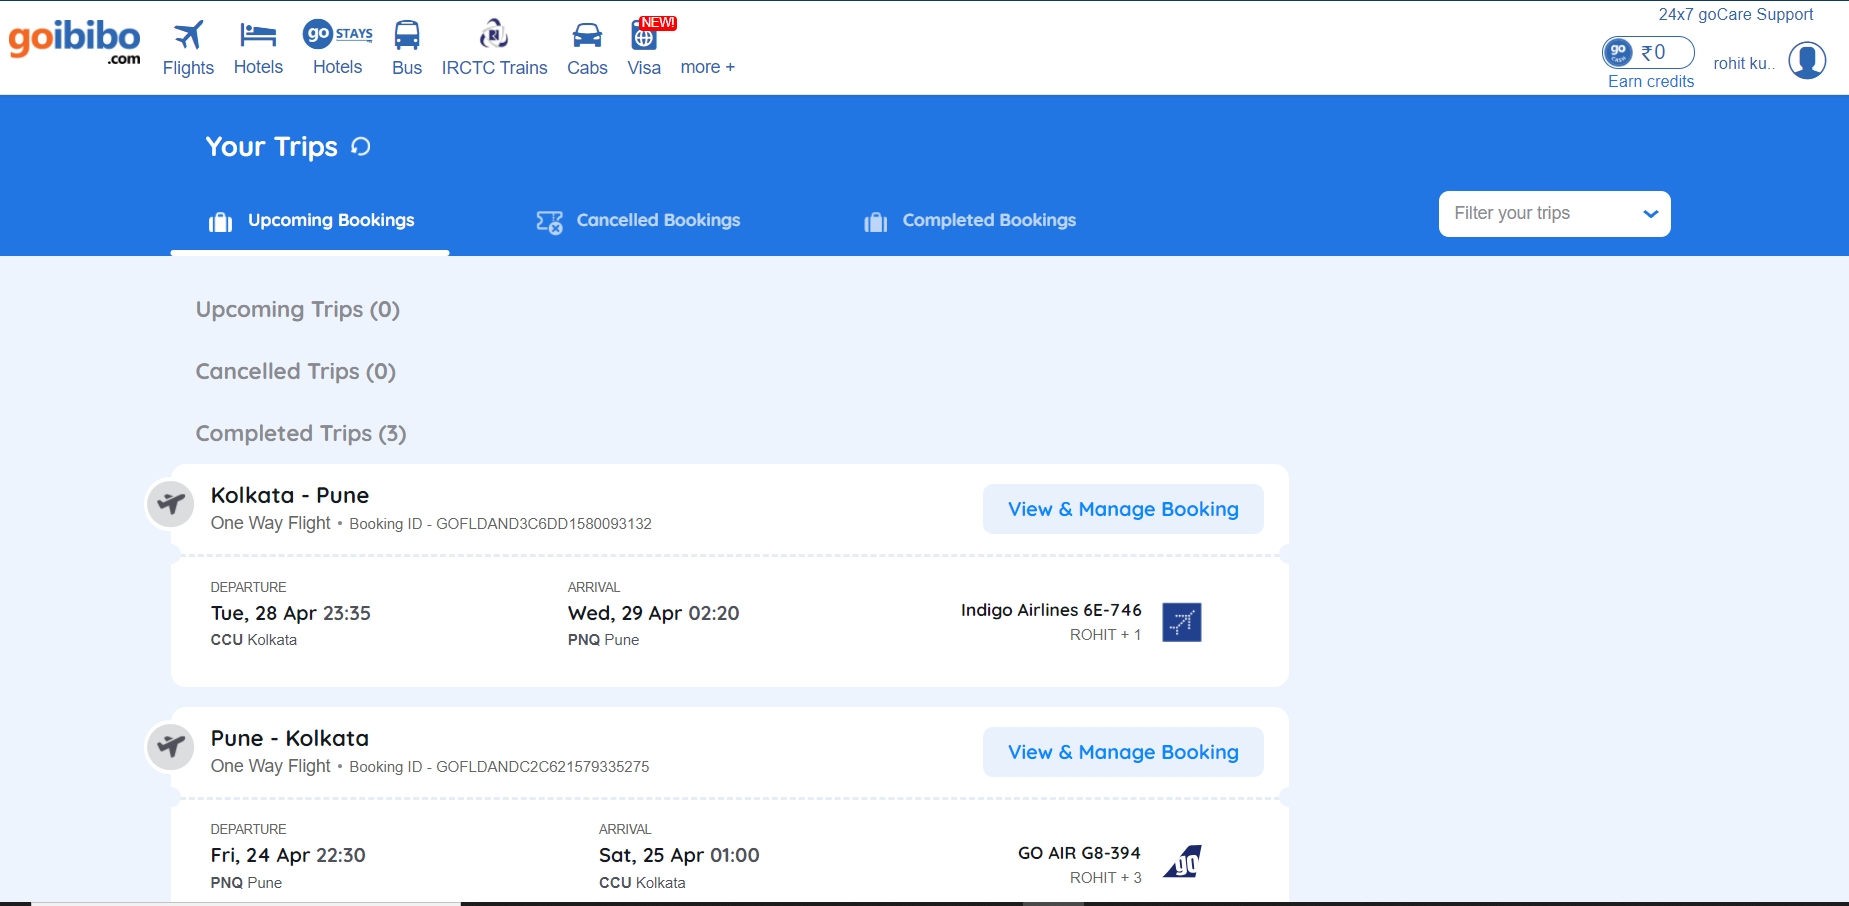Click the goStays Hotels icon
The image size is (1849, 906).
(x=337, y=33)
